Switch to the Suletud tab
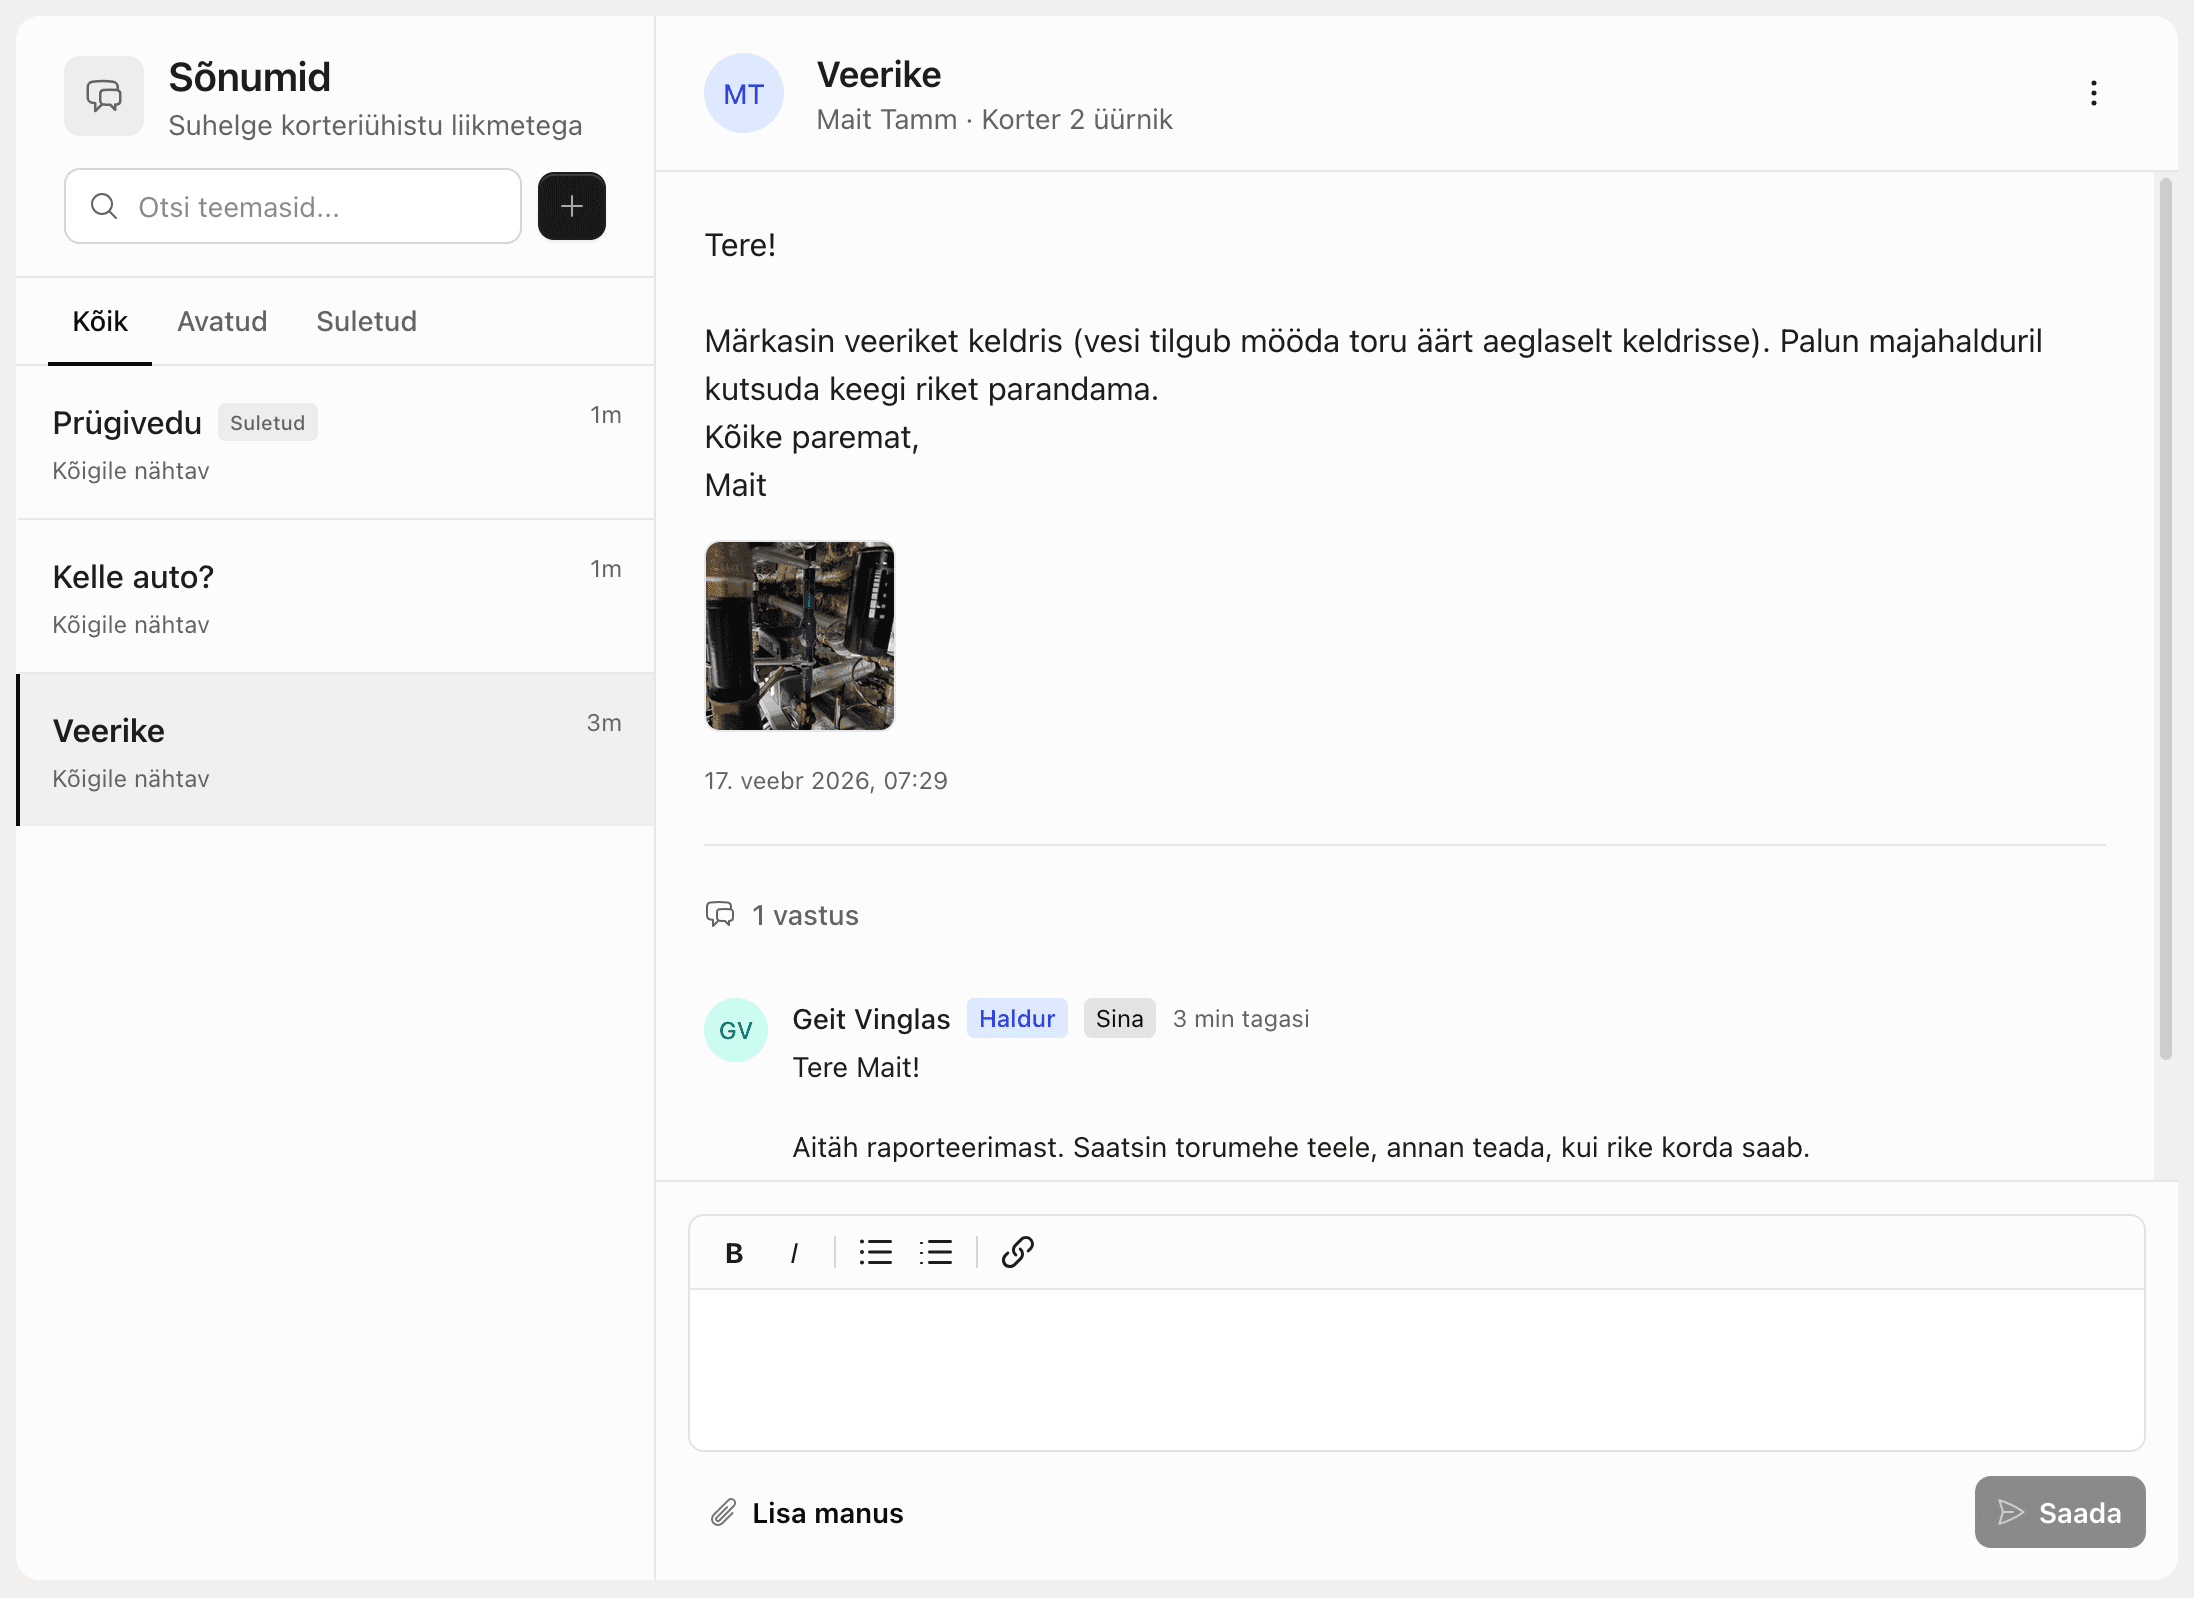The width and height of the screenshot is (2194, 1598). point(366,321)
